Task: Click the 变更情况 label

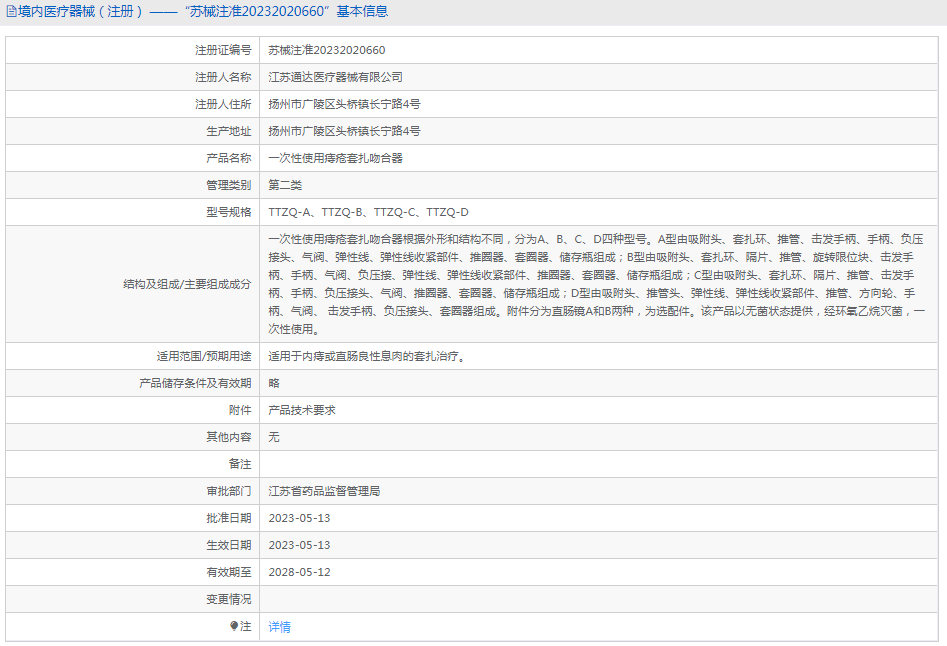Action: click(229, 599)
